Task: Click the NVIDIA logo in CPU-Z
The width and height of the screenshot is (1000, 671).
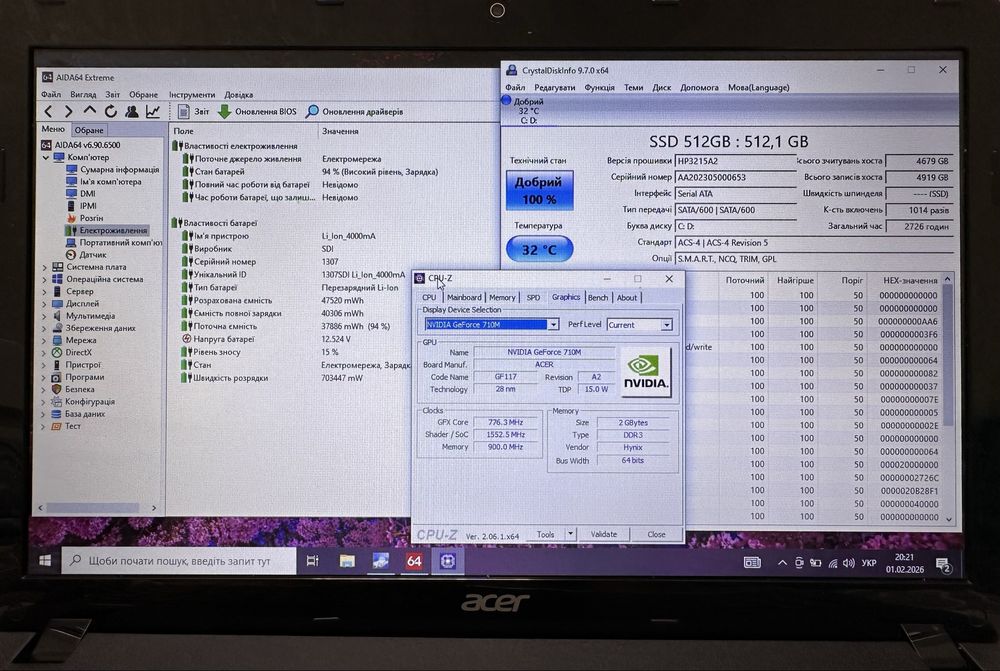Action: click(x=645, y=372)
